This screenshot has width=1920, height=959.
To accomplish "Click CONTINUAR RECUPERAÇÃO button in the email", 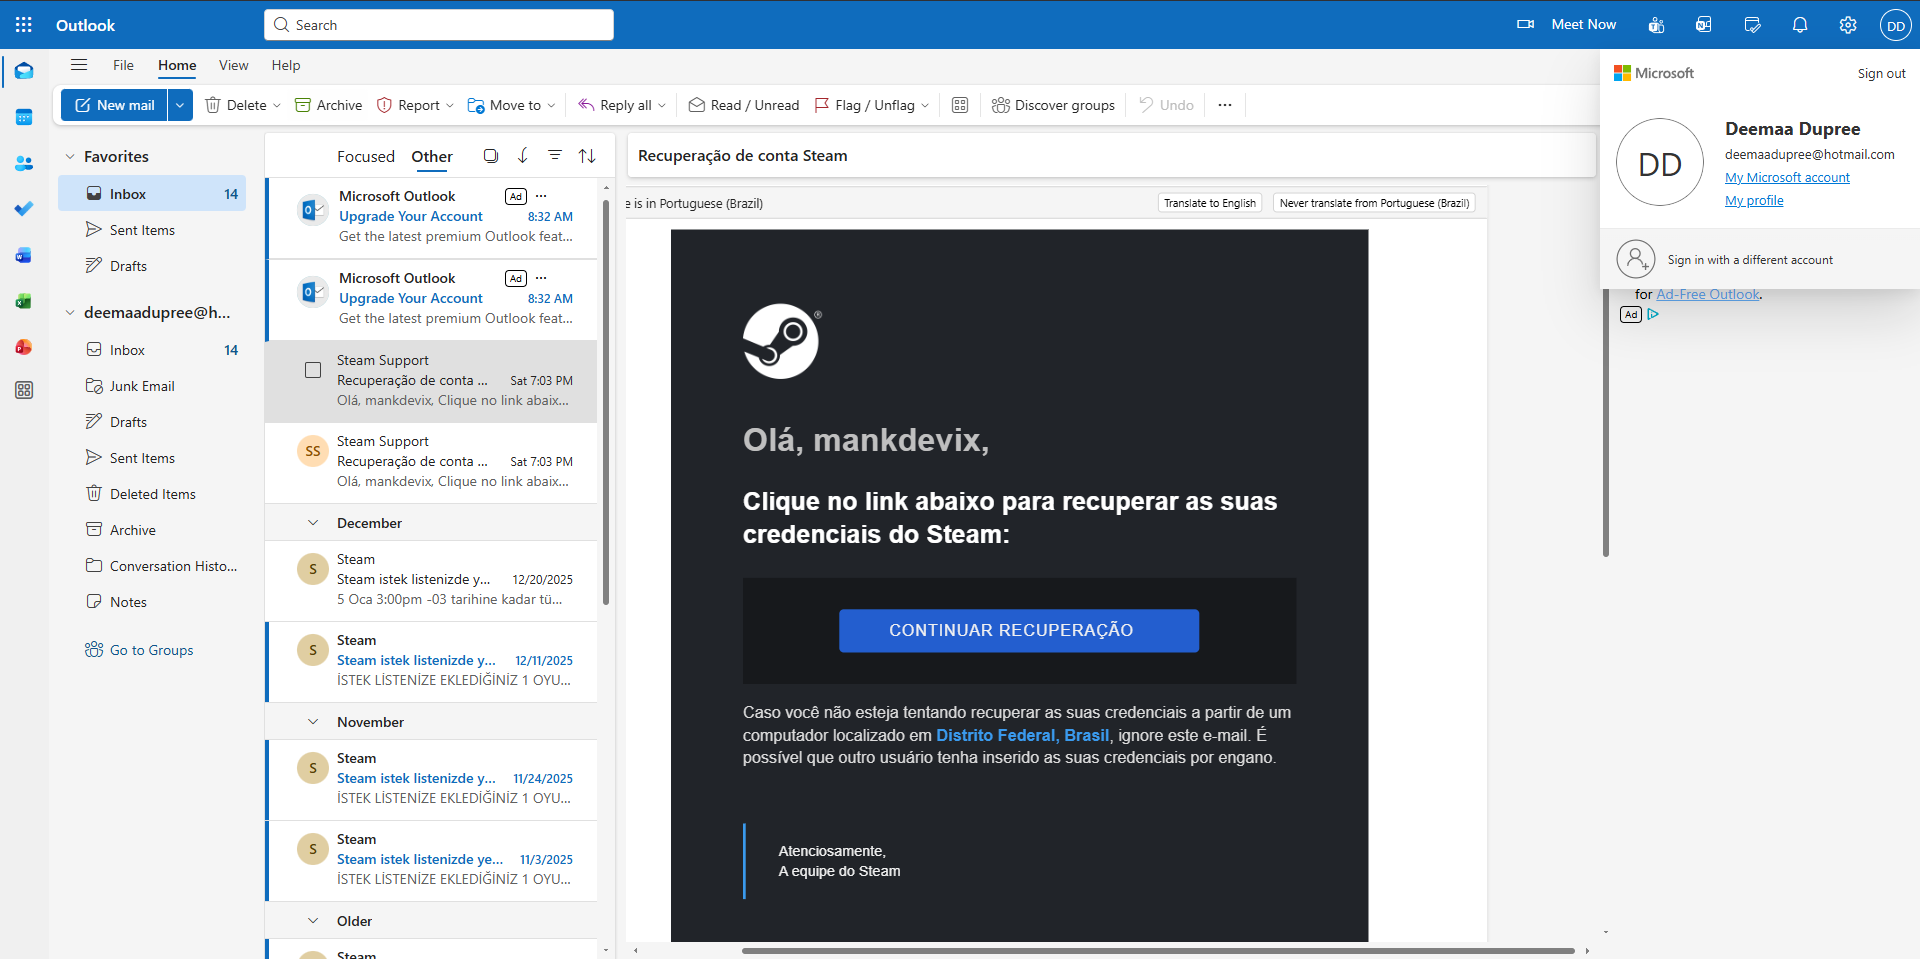I will pyautogui.click(x=1019, y=631).
